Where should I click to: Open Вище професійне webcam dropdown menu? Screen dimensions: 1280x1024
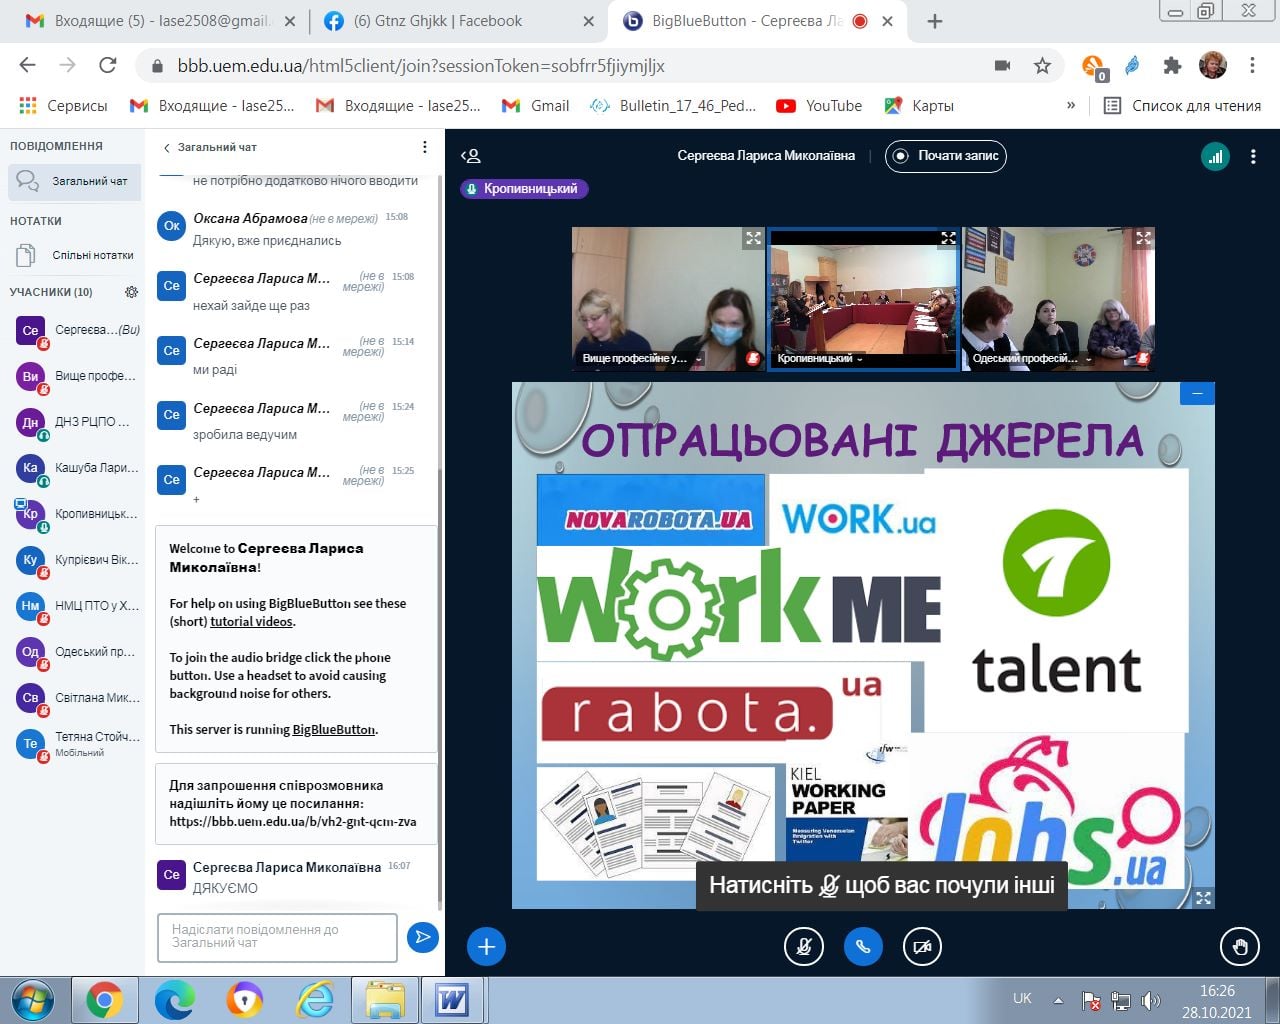tap(642, 358)
